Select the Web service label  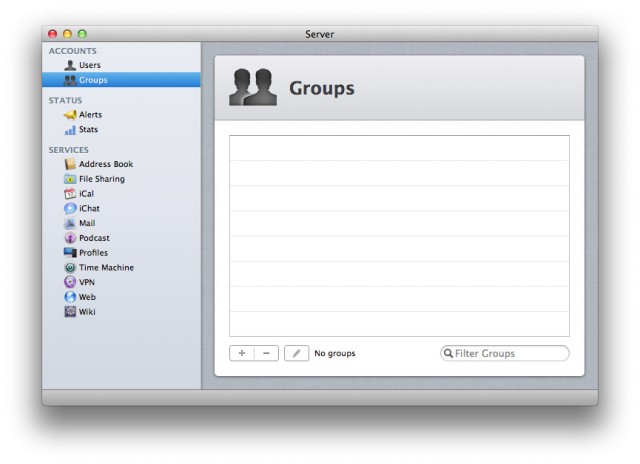(87, 297)
